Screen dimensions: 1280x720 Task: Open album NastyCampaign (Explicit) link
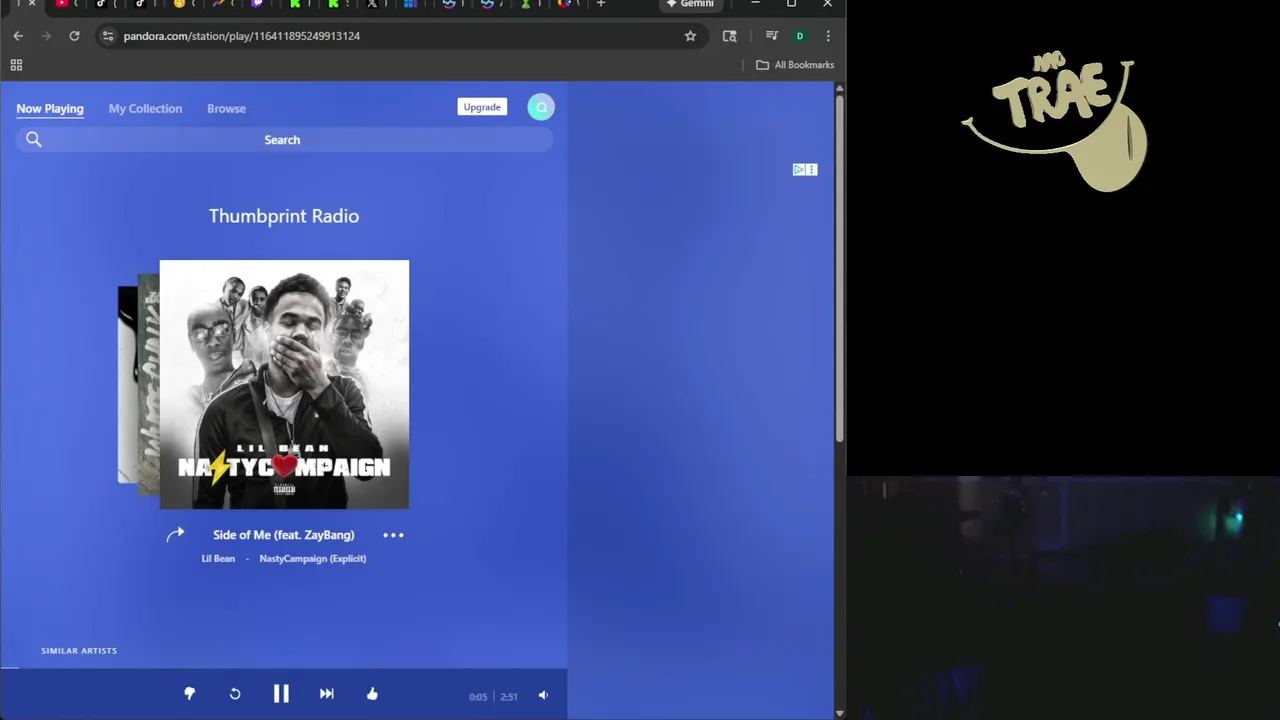click(x=313, y=558)
